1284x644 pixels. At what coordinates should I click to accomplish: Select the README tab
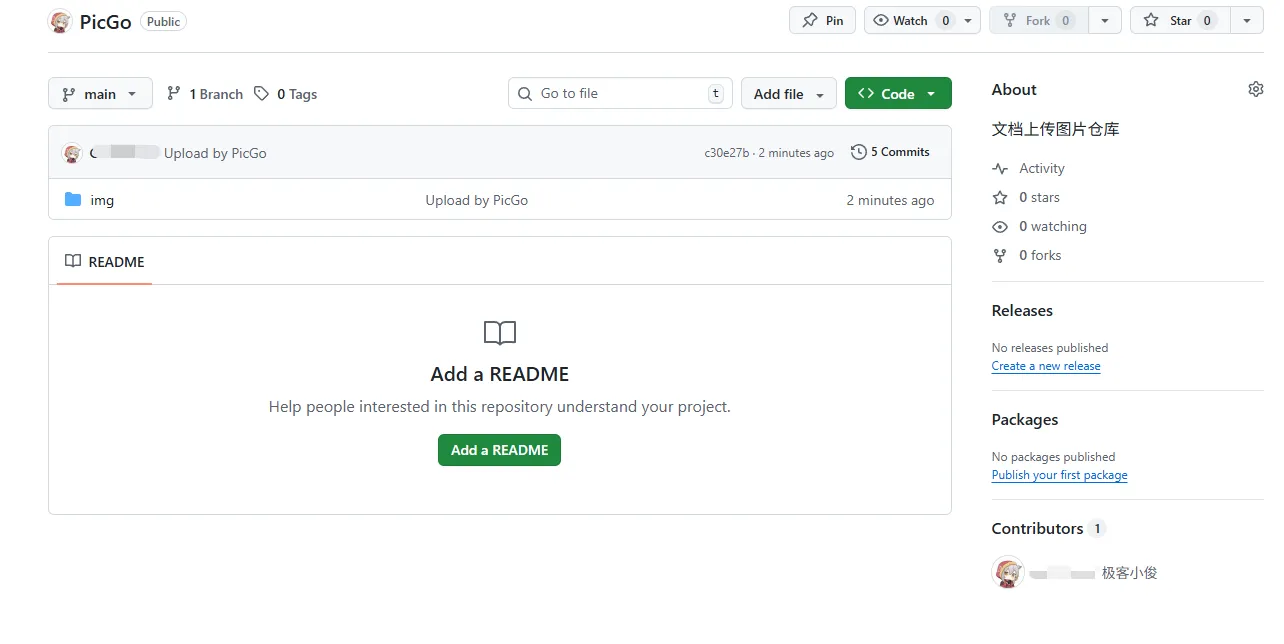[104, 261]
